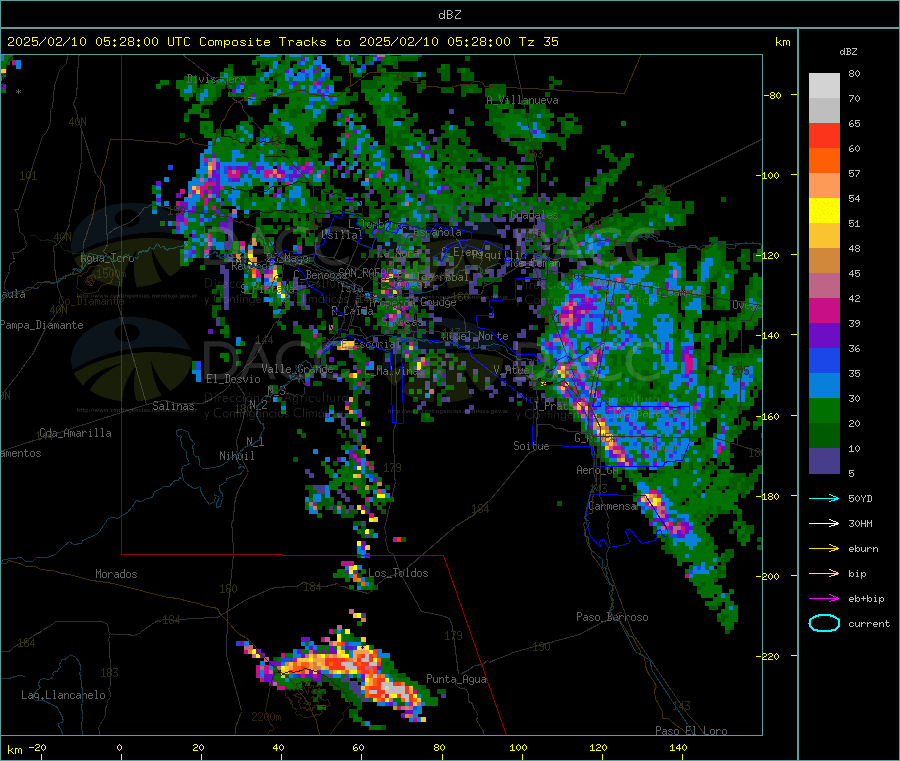Click the Morados location label
The width and height of the screenshot is (900, 761).
click(116, 574)
